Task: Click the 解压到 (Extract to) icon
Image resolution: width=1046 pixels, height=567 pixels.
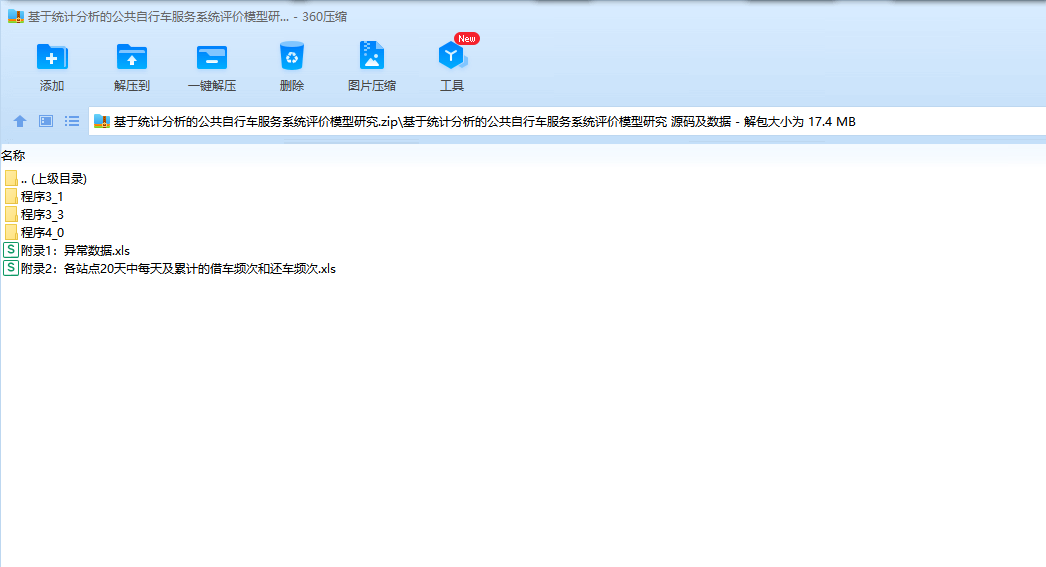Action: pos(131,57)
